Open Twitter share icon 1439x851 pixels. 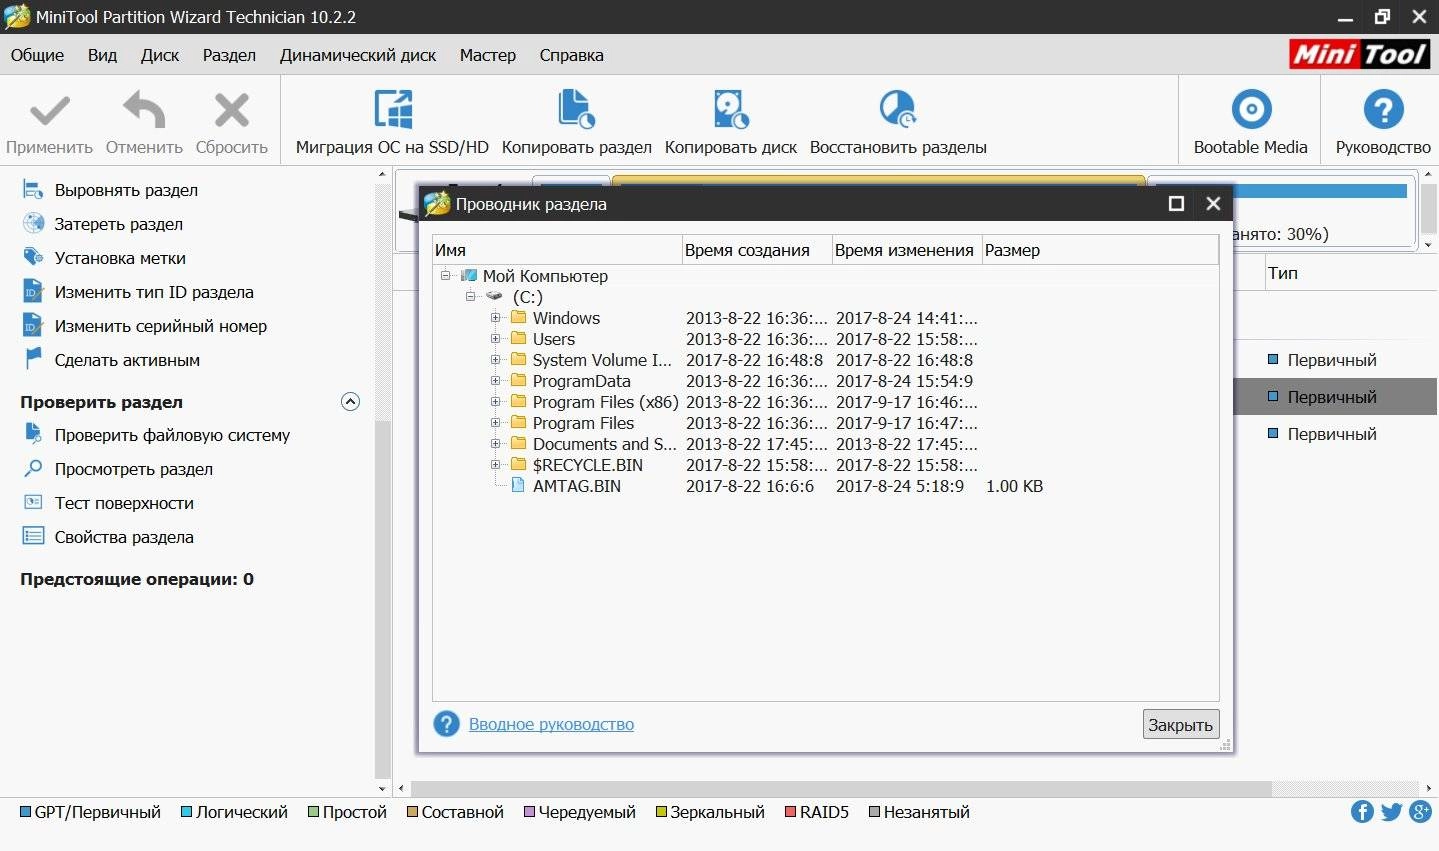[x=1391, y=812]
